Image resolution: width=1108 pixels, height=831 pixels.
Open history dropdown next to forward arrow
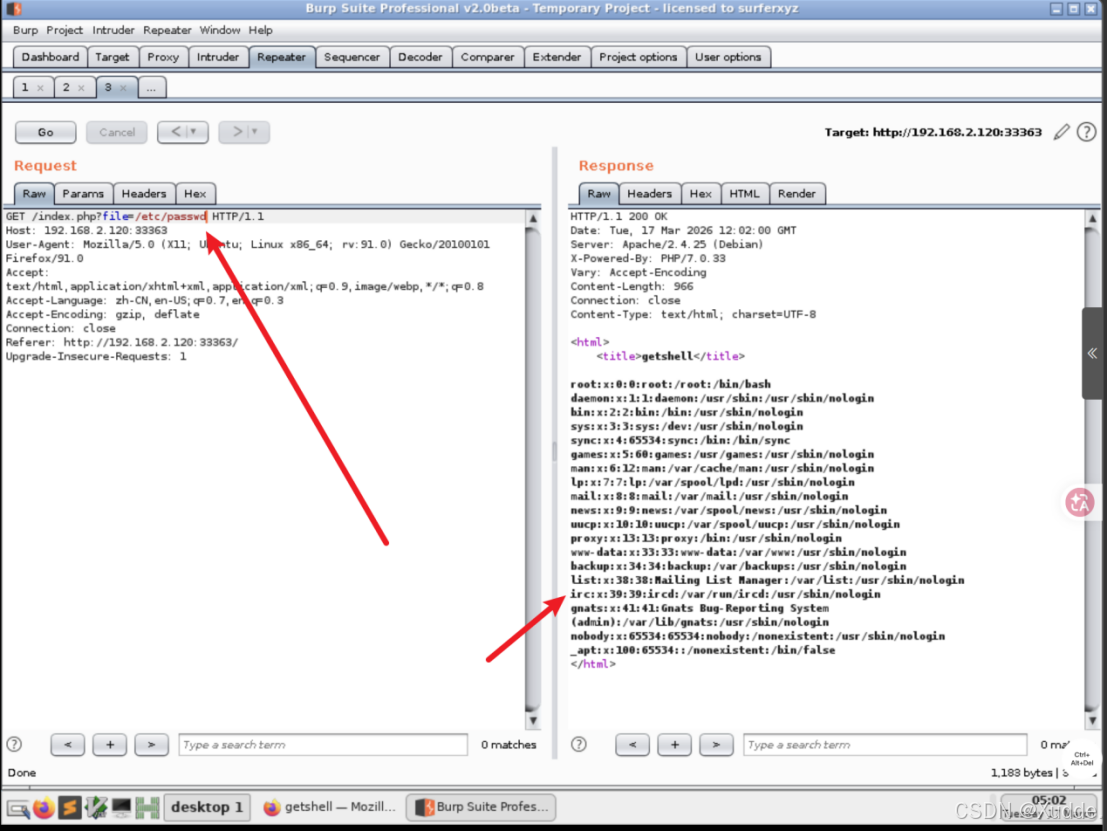(x=255, y=132)
